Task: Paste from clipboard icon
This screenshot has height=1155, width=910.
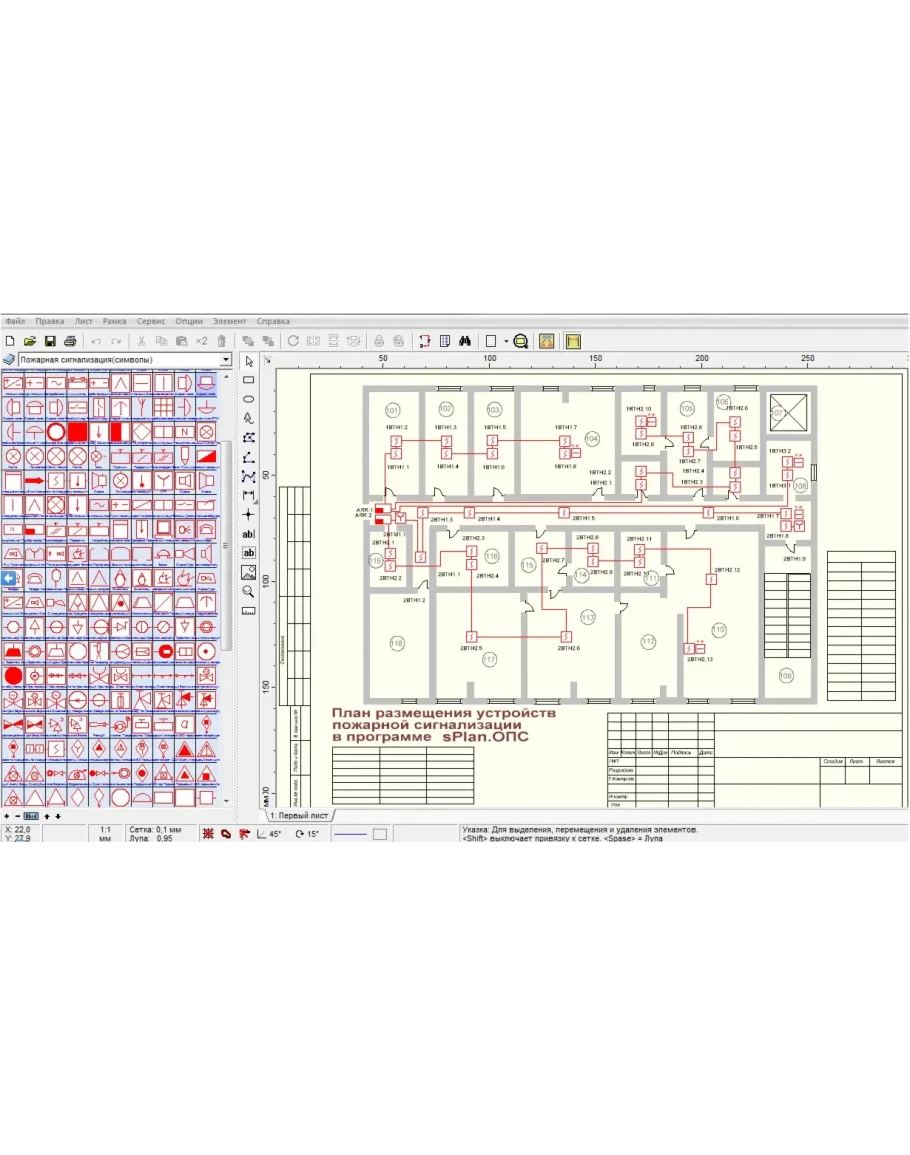Action: (x=181, y=341)
